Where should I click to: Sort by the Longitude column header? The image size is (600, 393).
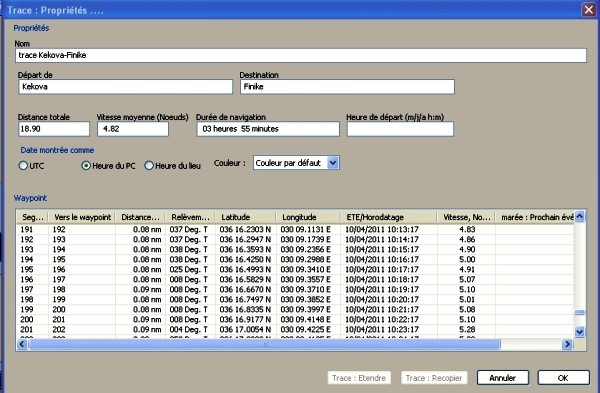(308, 217)
